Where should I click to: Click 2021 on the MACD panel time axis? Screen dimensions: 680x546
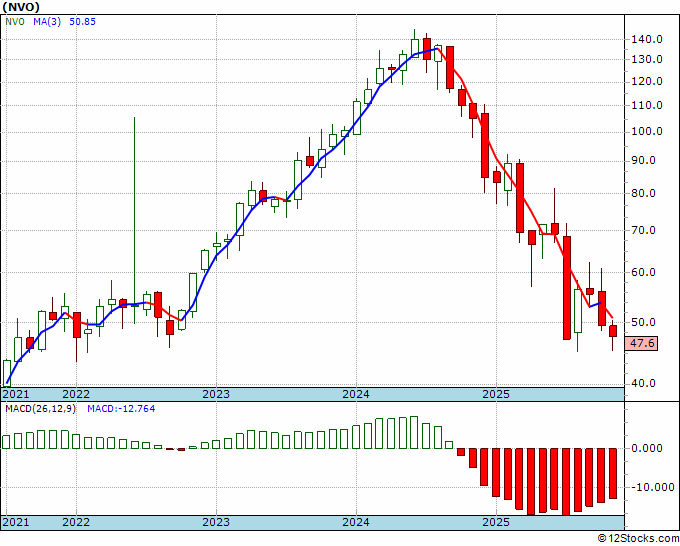tap(16, 522)
